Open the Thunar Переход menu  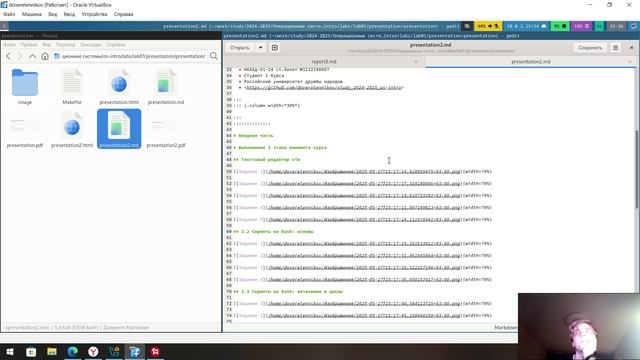pyautogui.click(x=65, y=44)
